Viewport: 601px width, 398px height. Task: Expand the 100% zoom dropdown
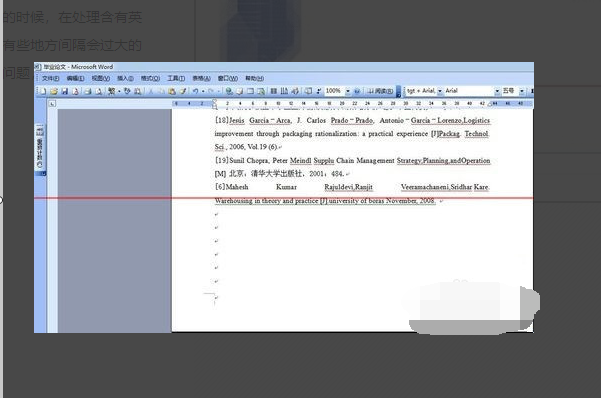(x=348, y=91)
